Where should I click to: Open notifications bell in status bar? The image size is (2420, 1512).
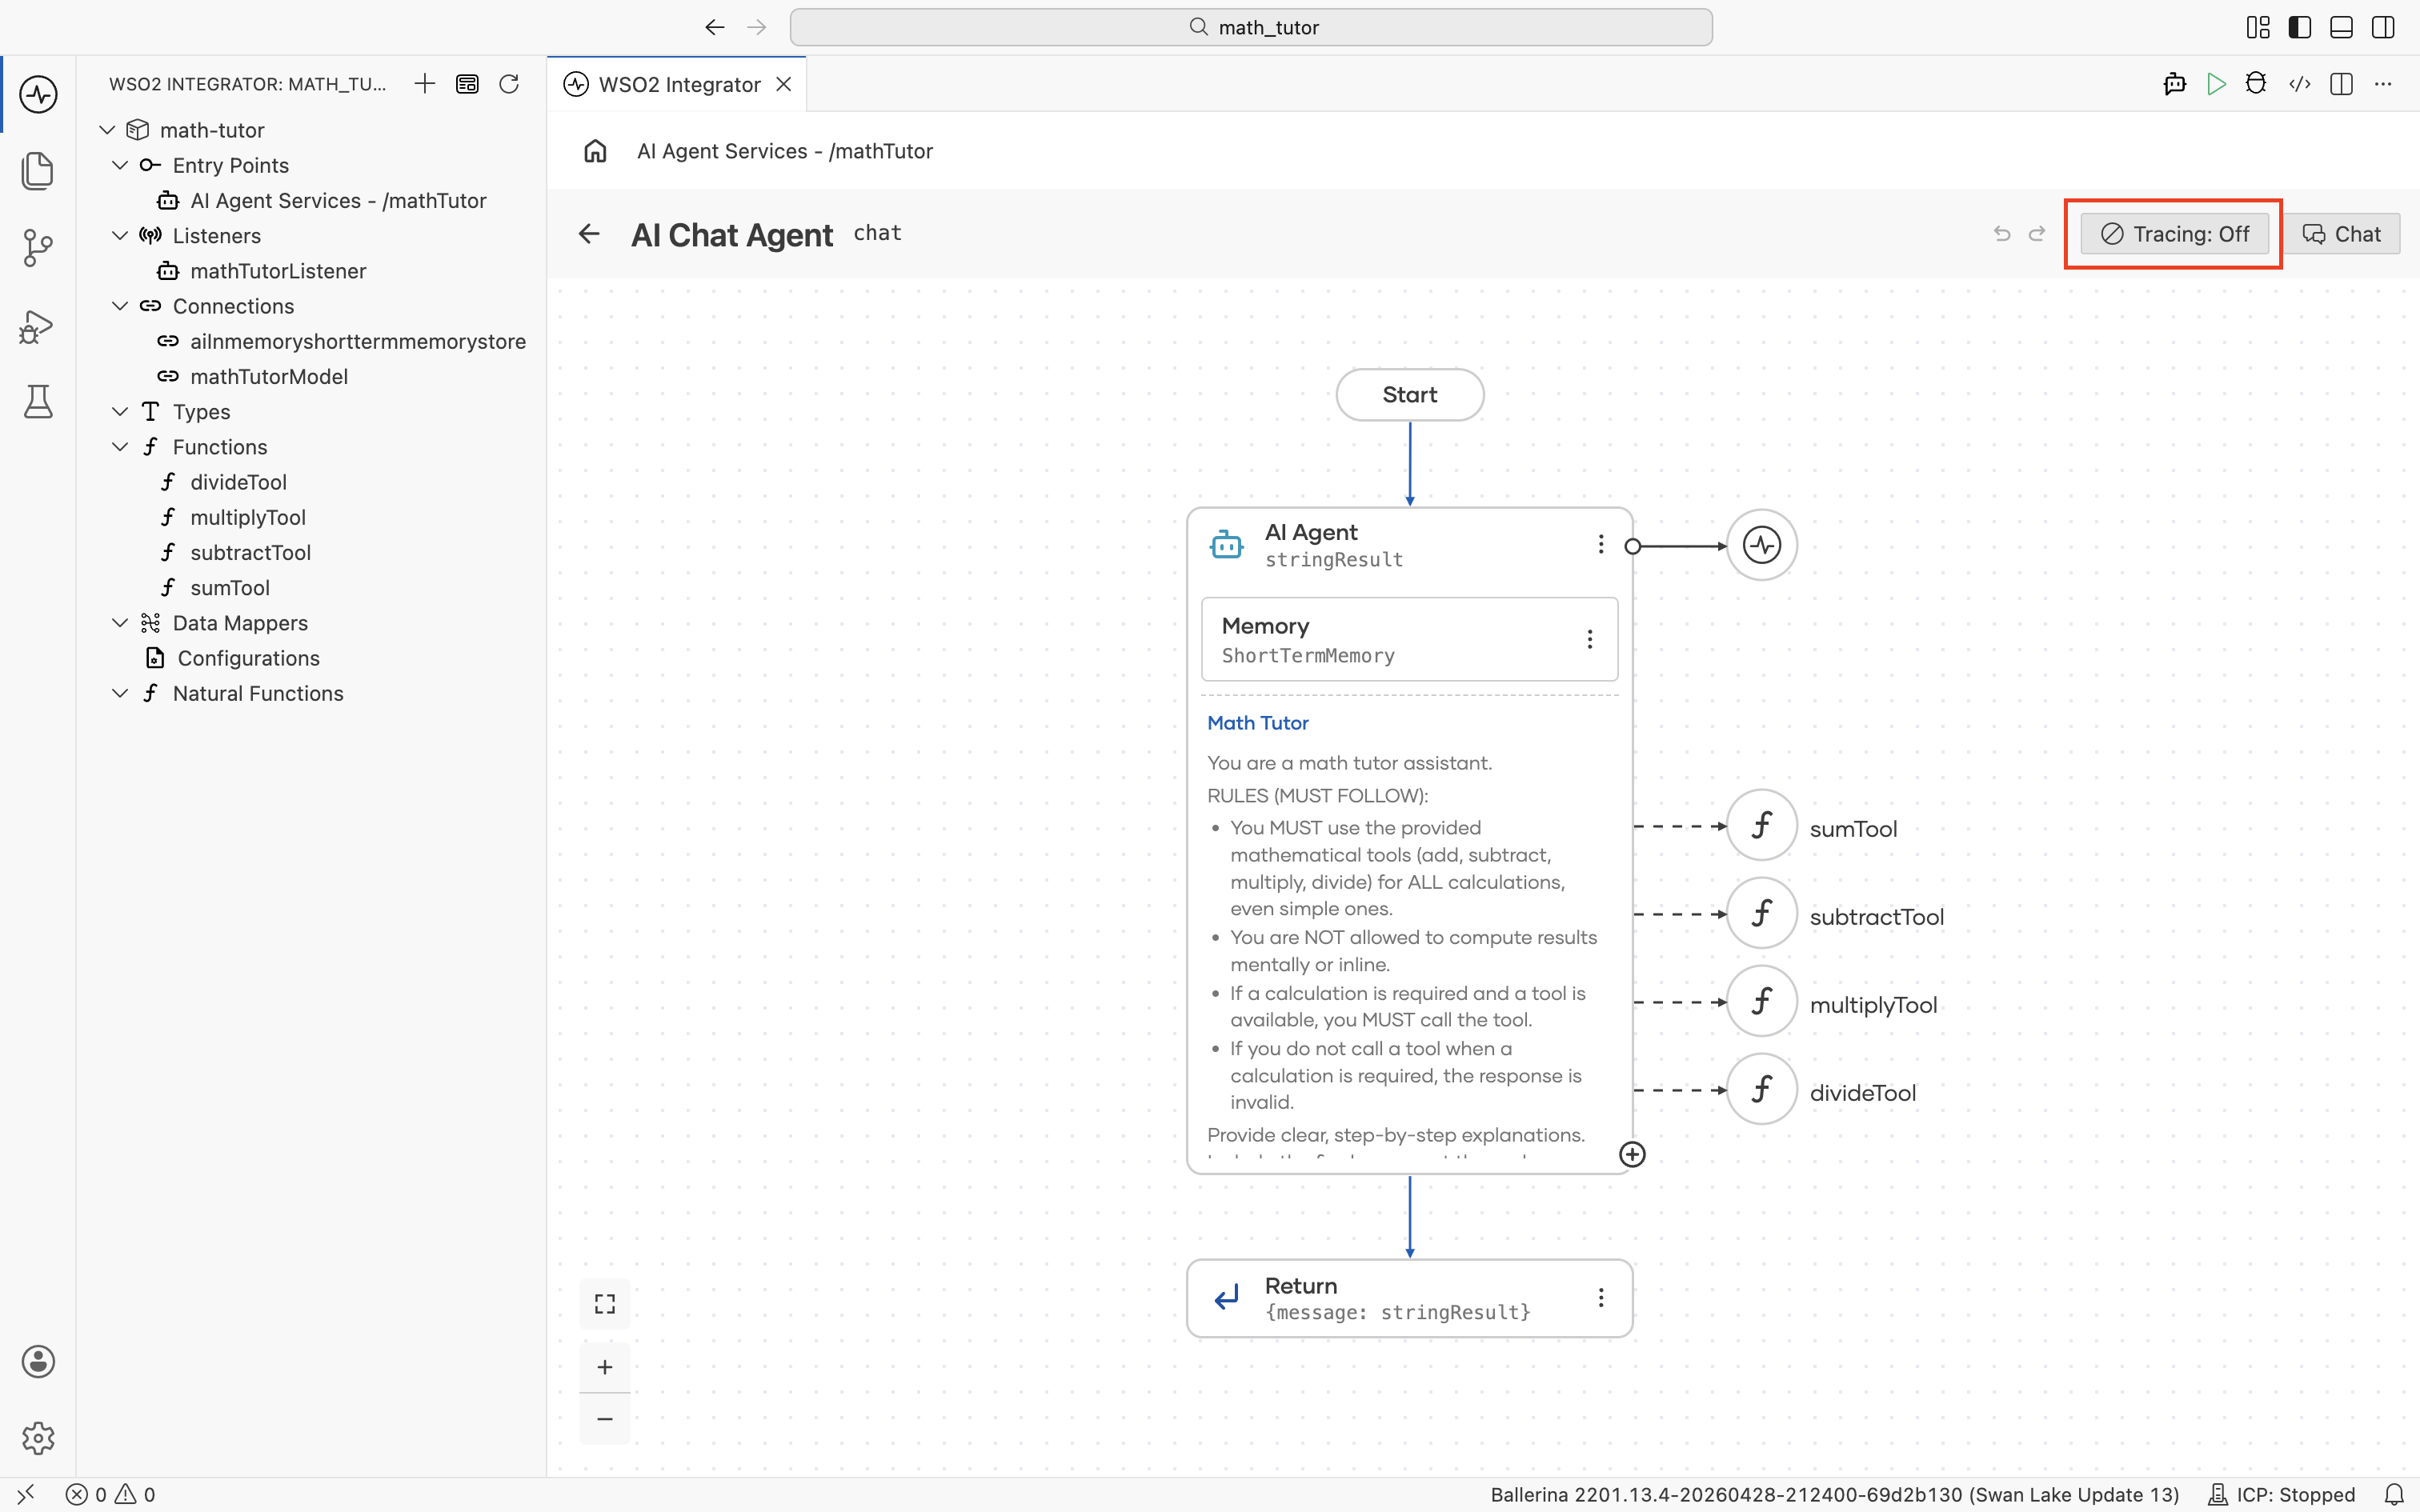point(2394,1495)
